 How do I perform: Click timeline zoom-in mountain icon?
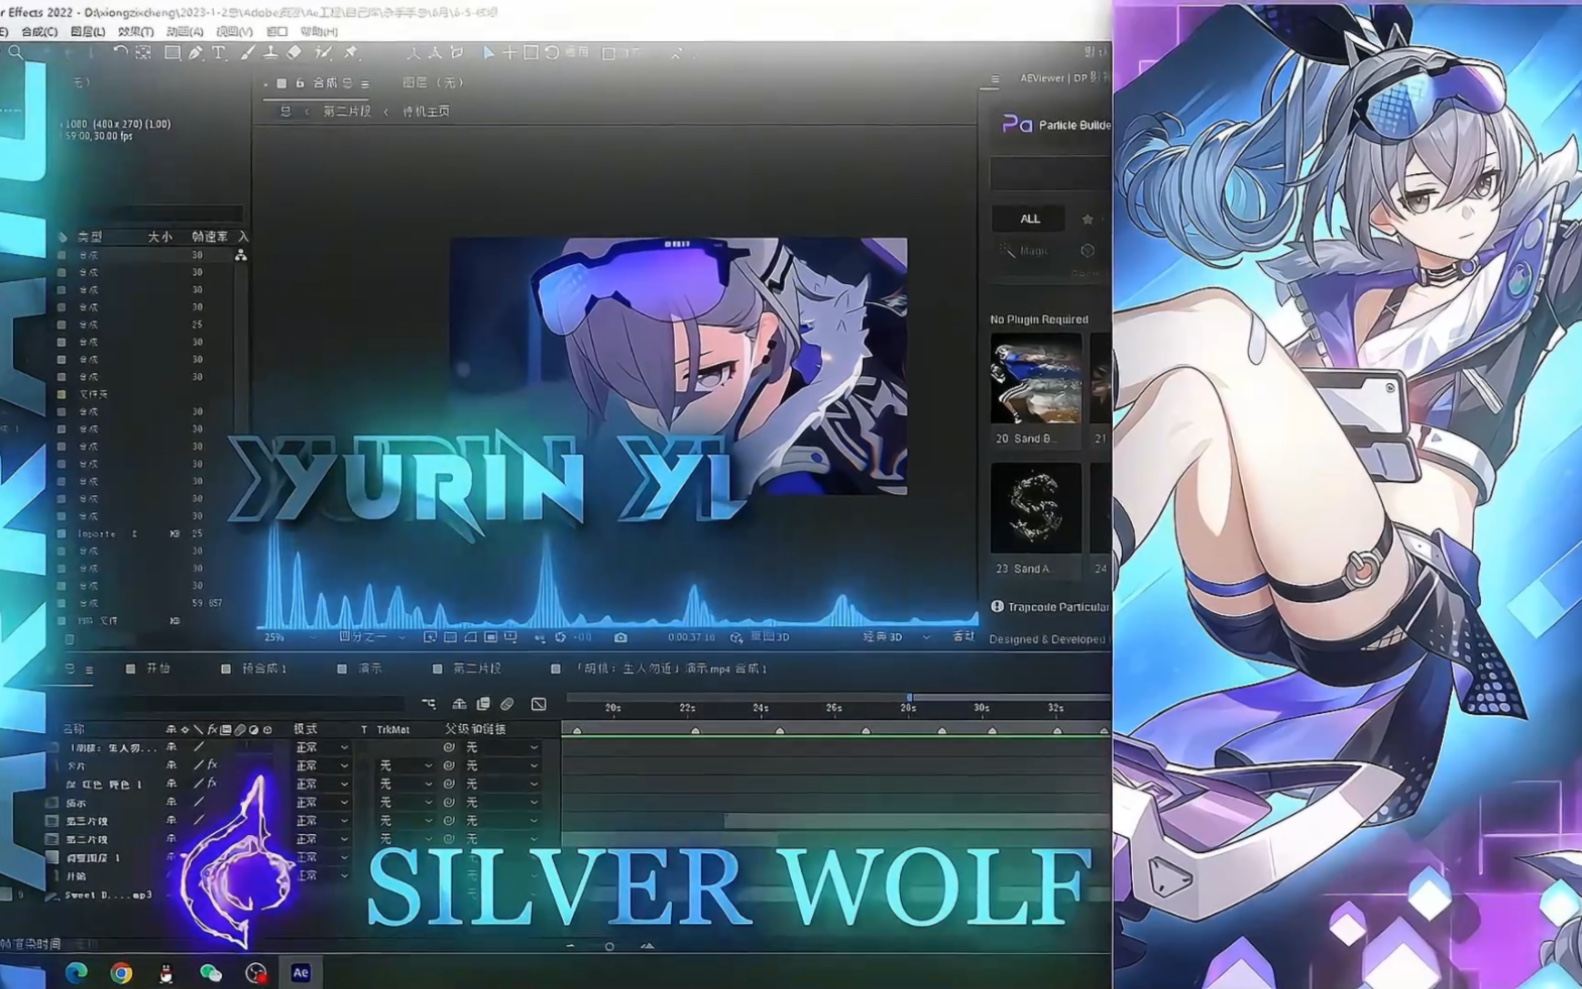click(x=647, y=945)
